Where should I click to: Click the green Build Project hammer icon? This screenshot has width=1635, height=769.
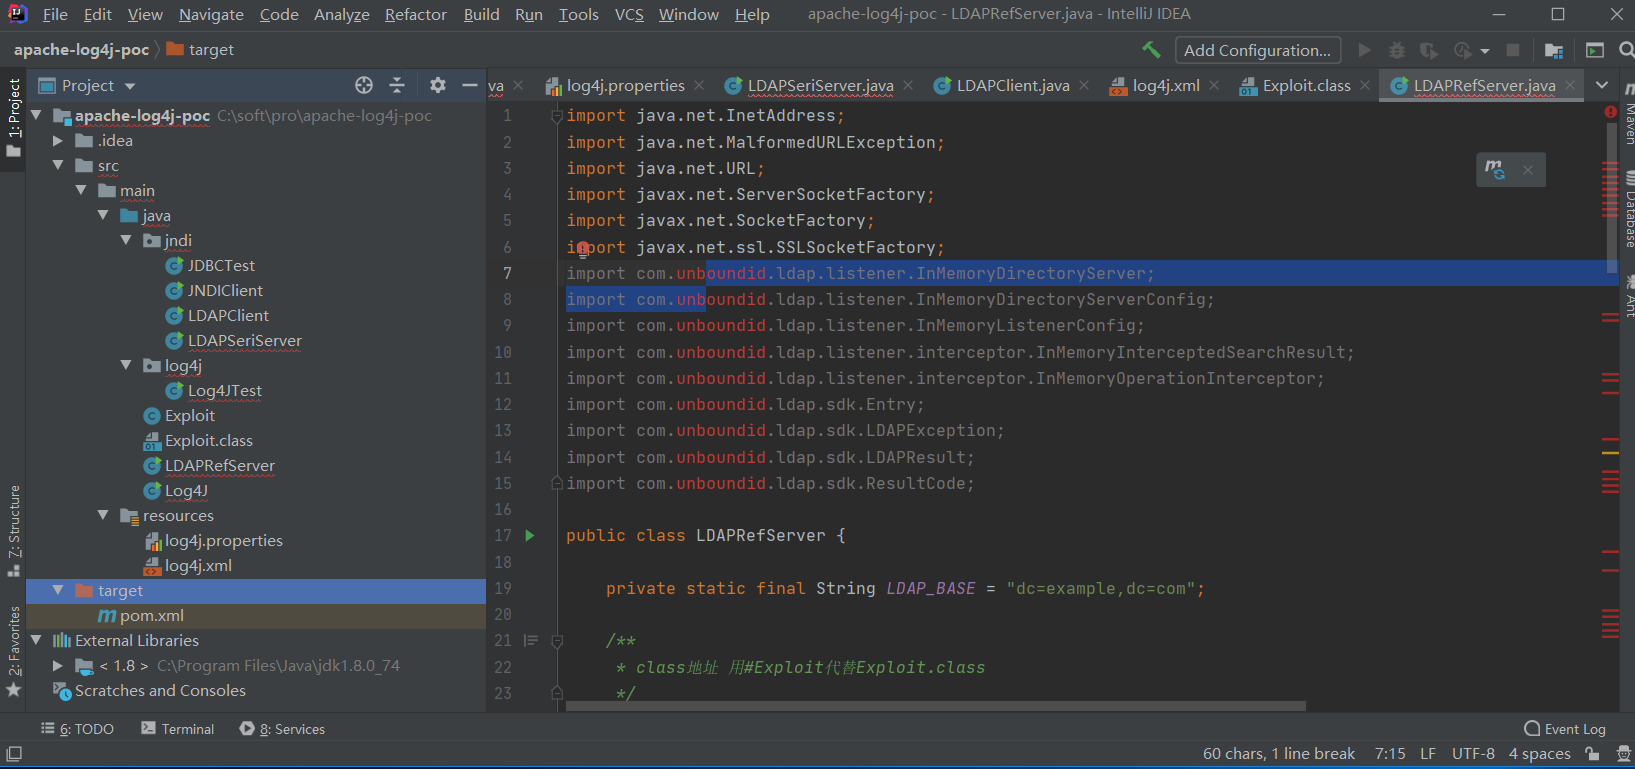tap(1151, 50)
